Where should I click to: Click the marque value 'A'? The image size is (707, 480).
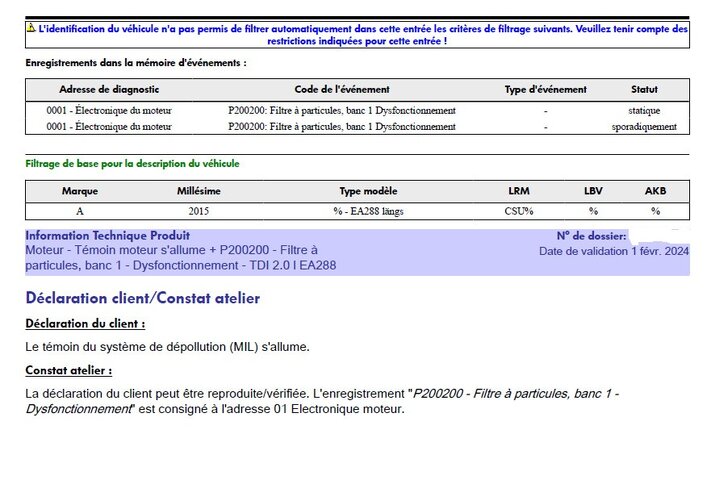80,211
